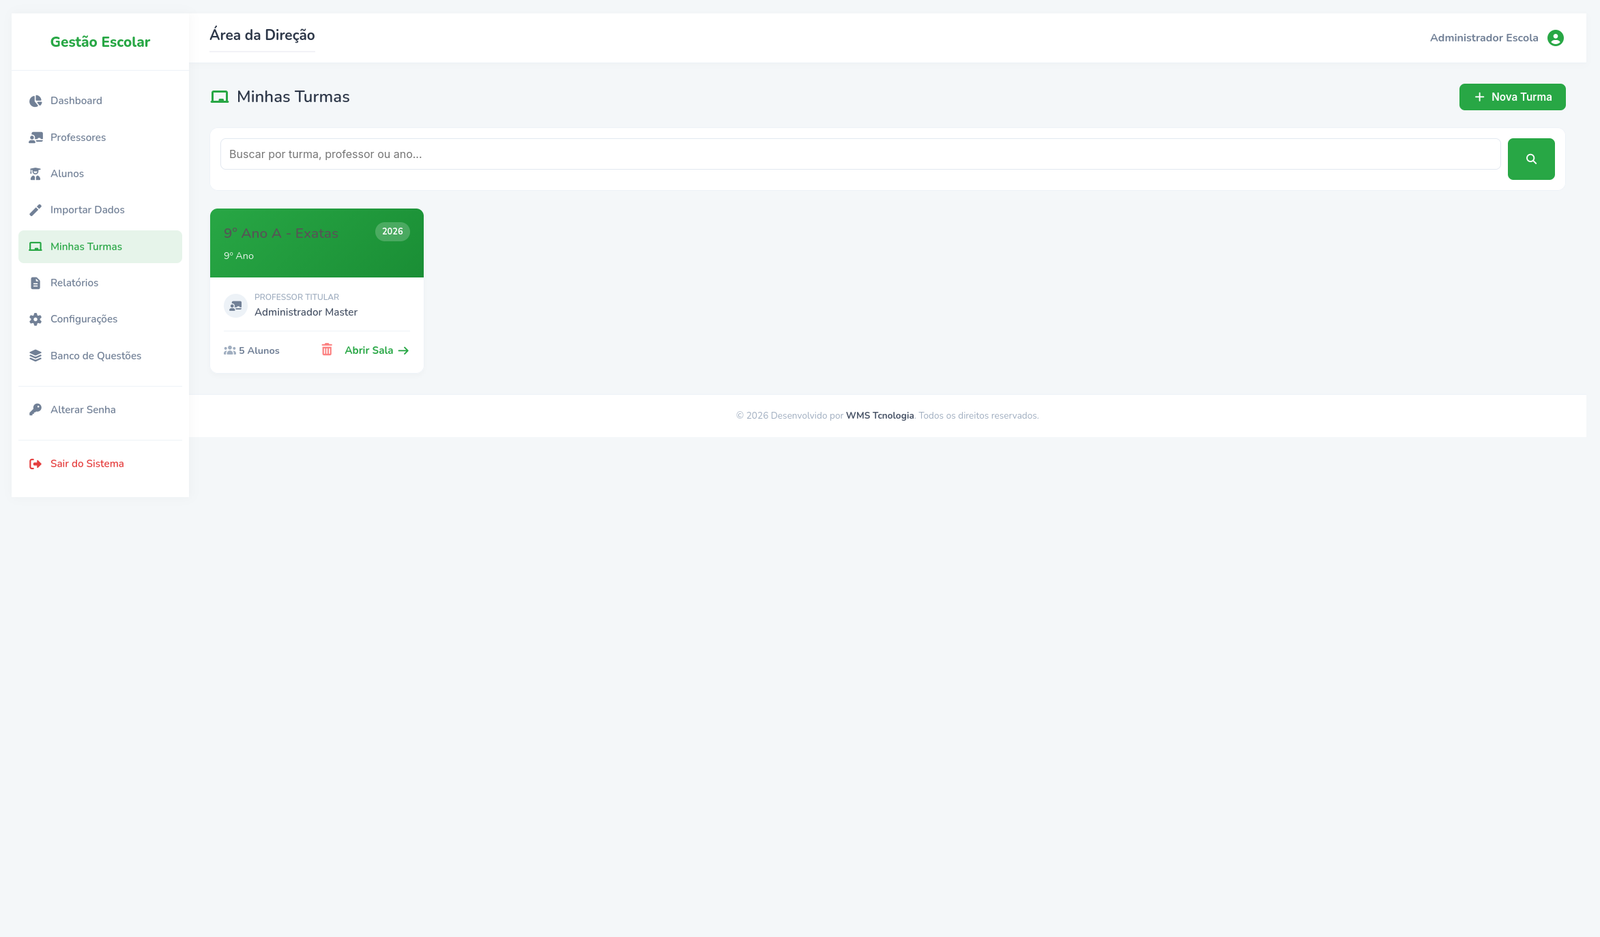Click the Configurações gear icon

[36, 320]
